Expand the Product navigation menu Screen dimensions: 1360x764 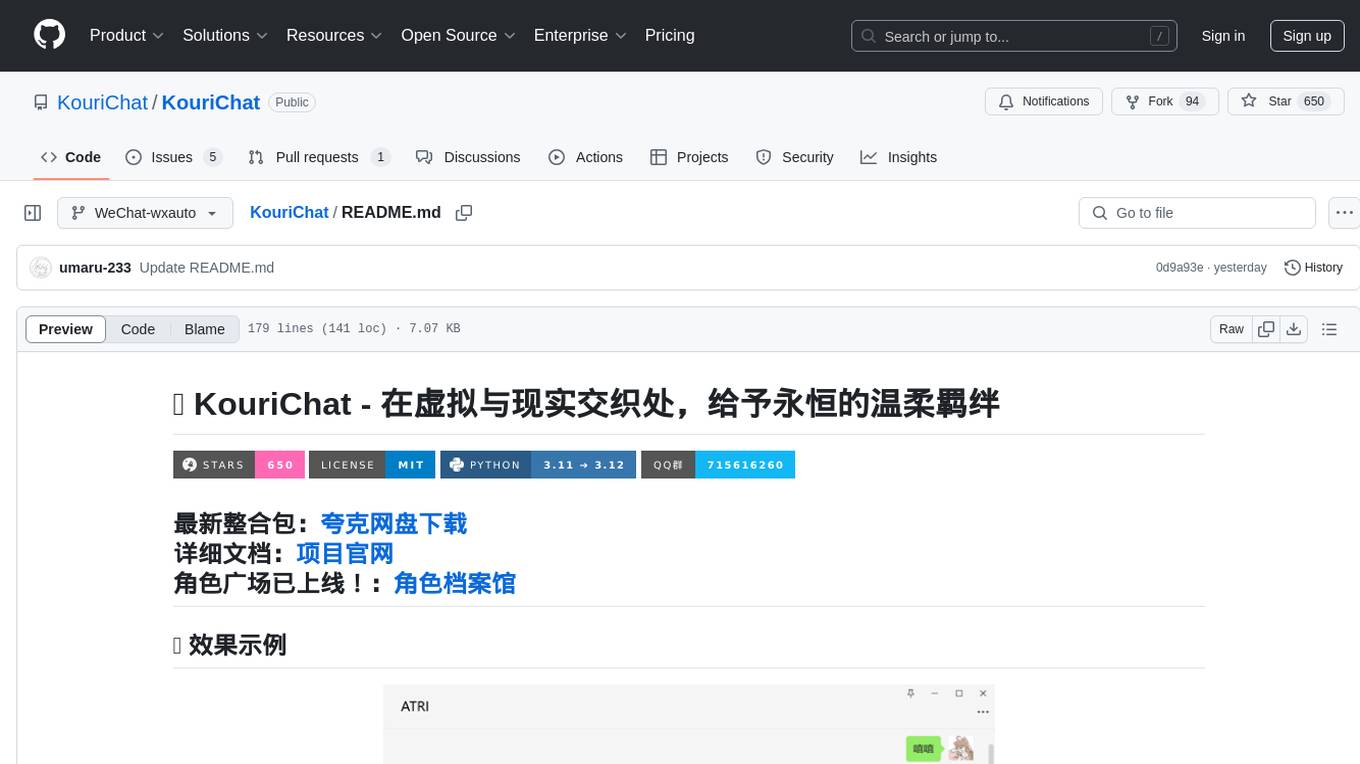126,35
